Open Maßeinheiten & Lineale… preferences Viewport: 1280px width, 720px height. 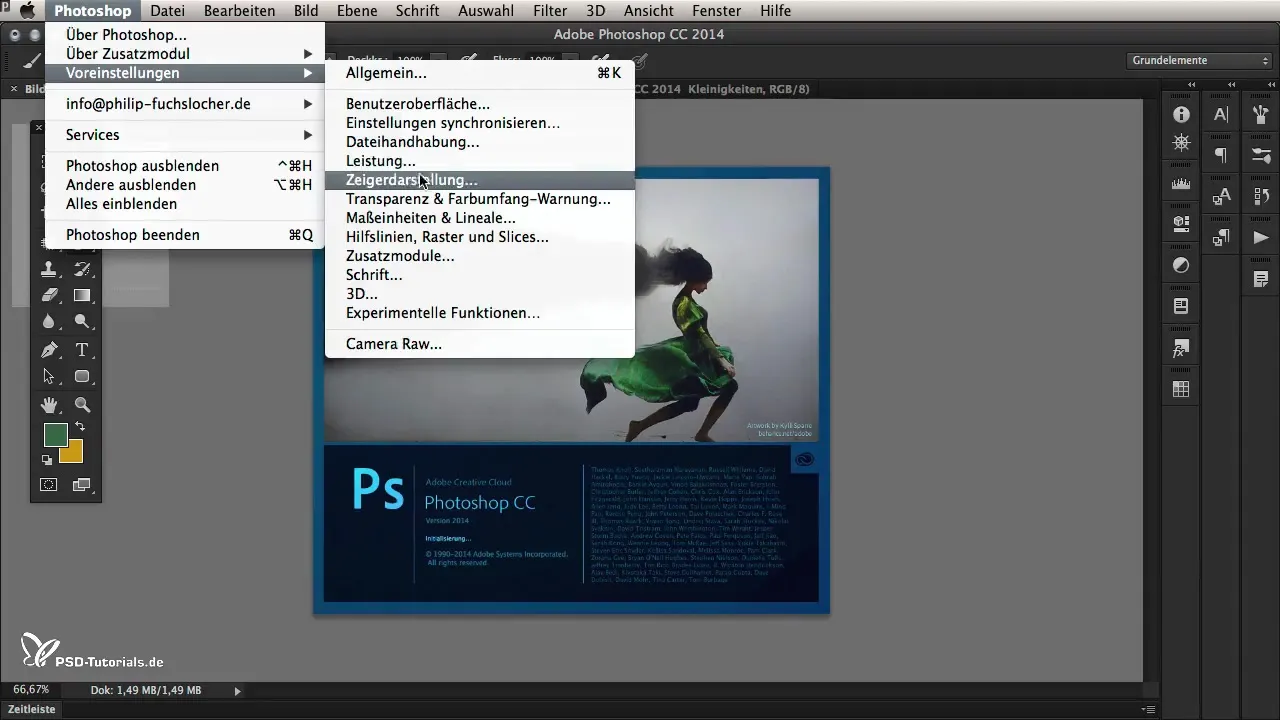click(x=480, y=218)
